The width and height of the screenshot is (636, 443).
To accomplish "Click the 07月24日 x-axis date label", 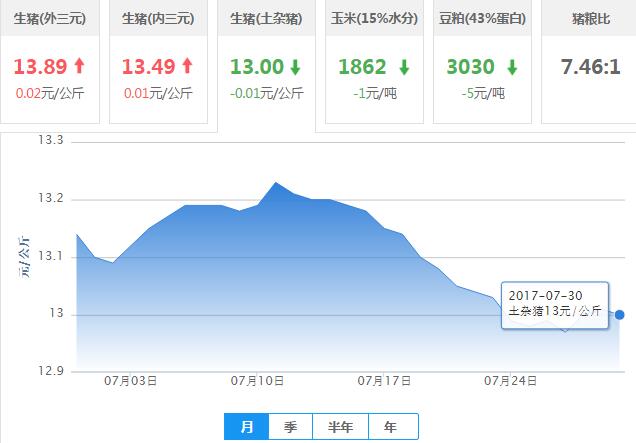I will [x=511, y=381].
